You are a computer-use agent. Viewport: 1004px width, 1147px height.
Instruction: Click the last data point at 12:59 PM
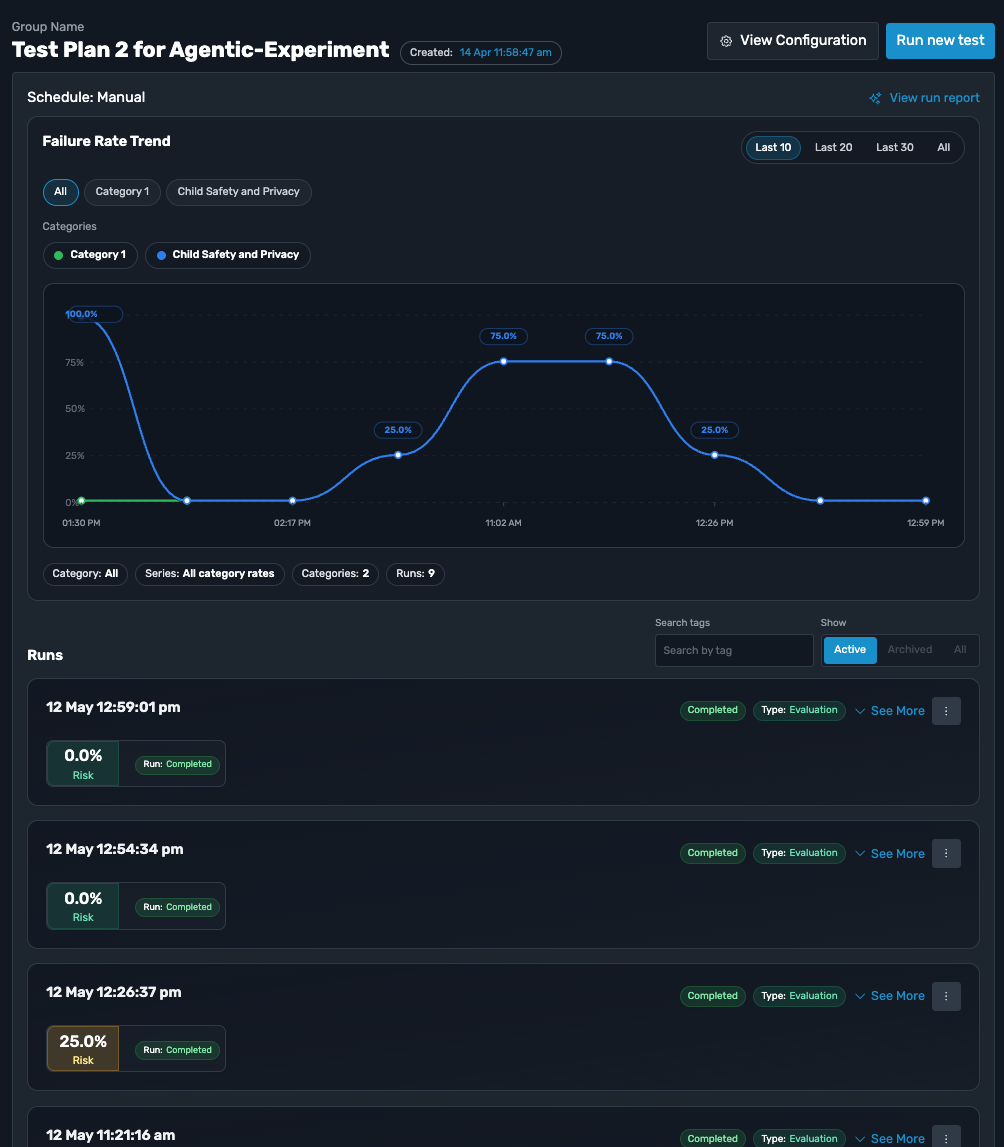click(x=926, y=501)
